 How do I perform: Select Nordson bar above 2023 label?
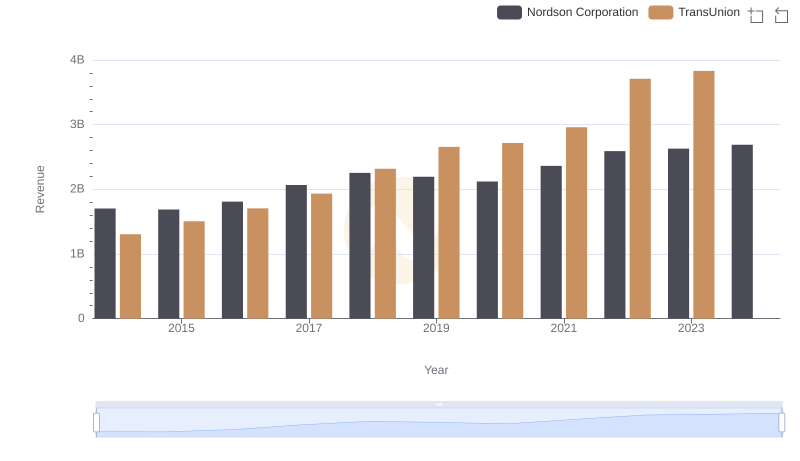tap(678, 234)
